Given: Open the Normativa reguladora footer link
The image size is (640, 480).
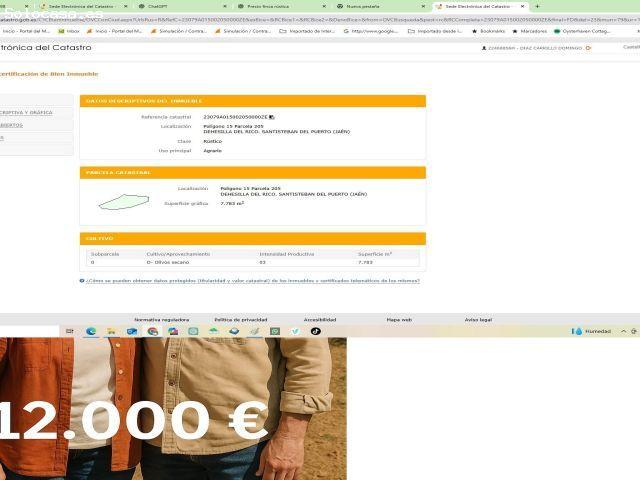Looking at the screenshot, I should tap(162, 320).
